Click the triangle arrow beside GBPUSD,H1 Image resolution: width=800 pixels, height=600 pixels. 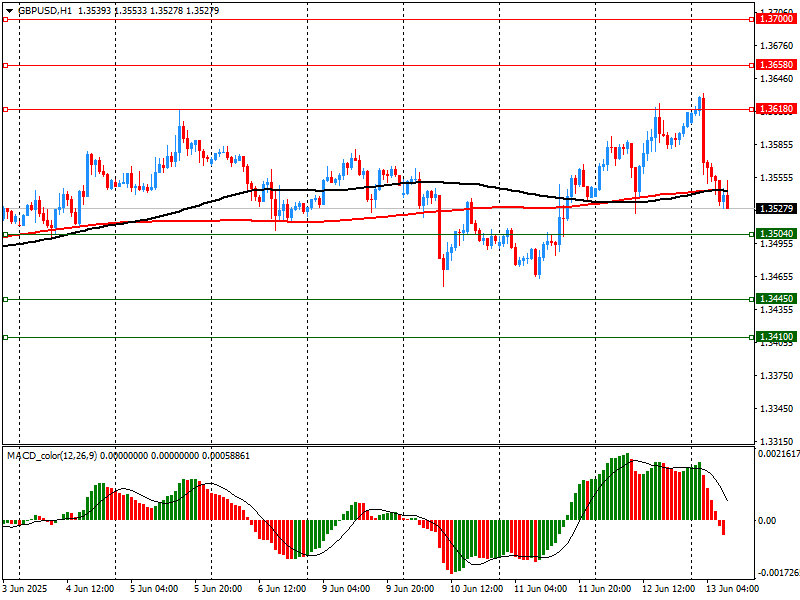tap(9, 10)
